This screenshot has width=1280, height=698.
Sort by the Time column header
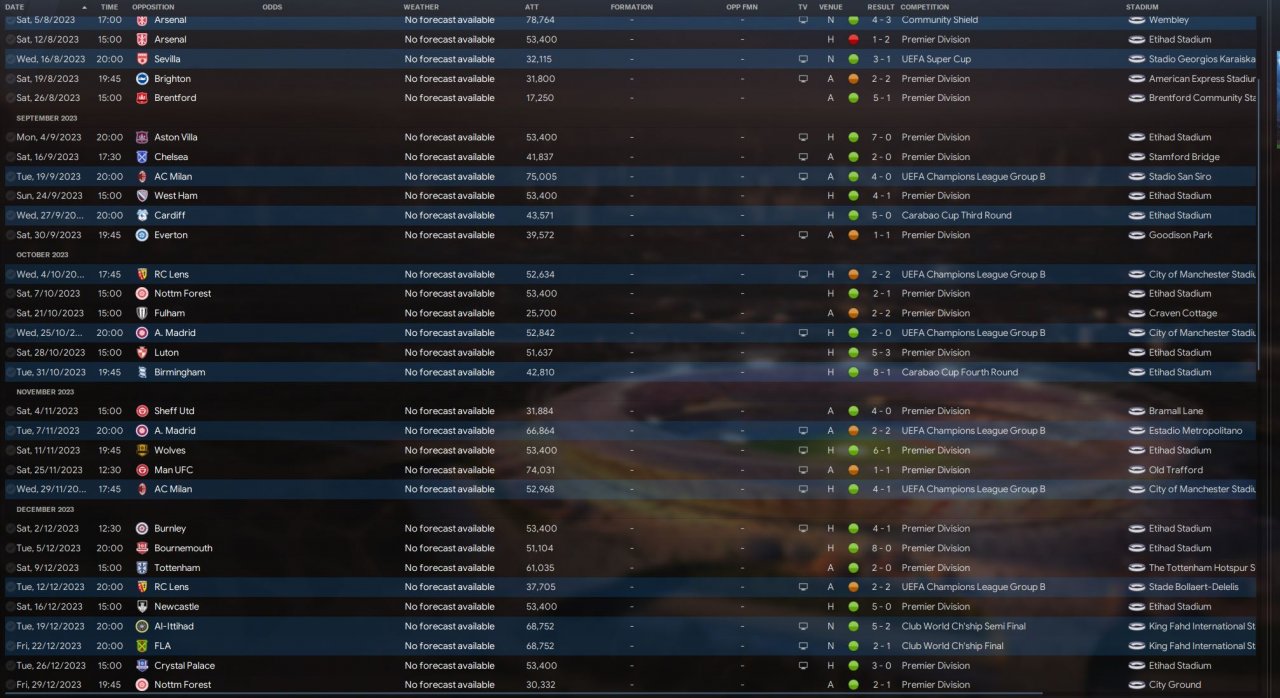pyautogui.click(x=108, y=7)
